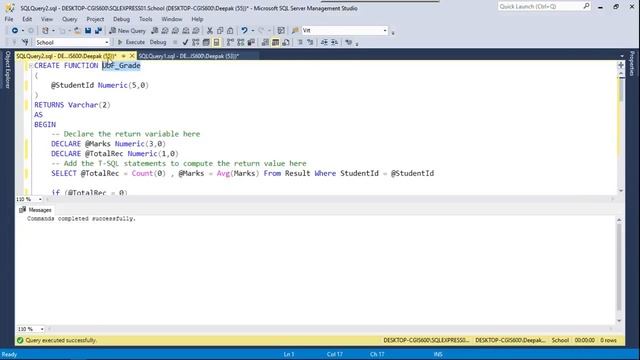This screenshot has width=640, height=360.
Task: Uncomment selected lines icon
Action: pos(310,42)
